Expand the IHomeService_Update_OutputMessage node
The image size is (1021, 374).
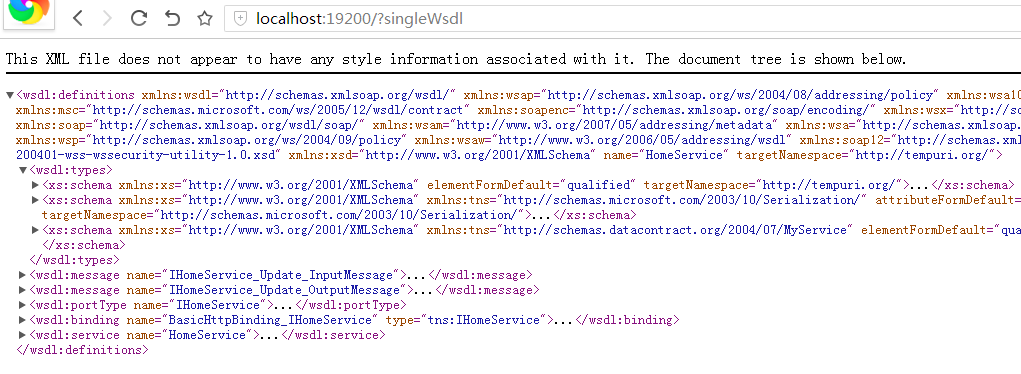23,290
